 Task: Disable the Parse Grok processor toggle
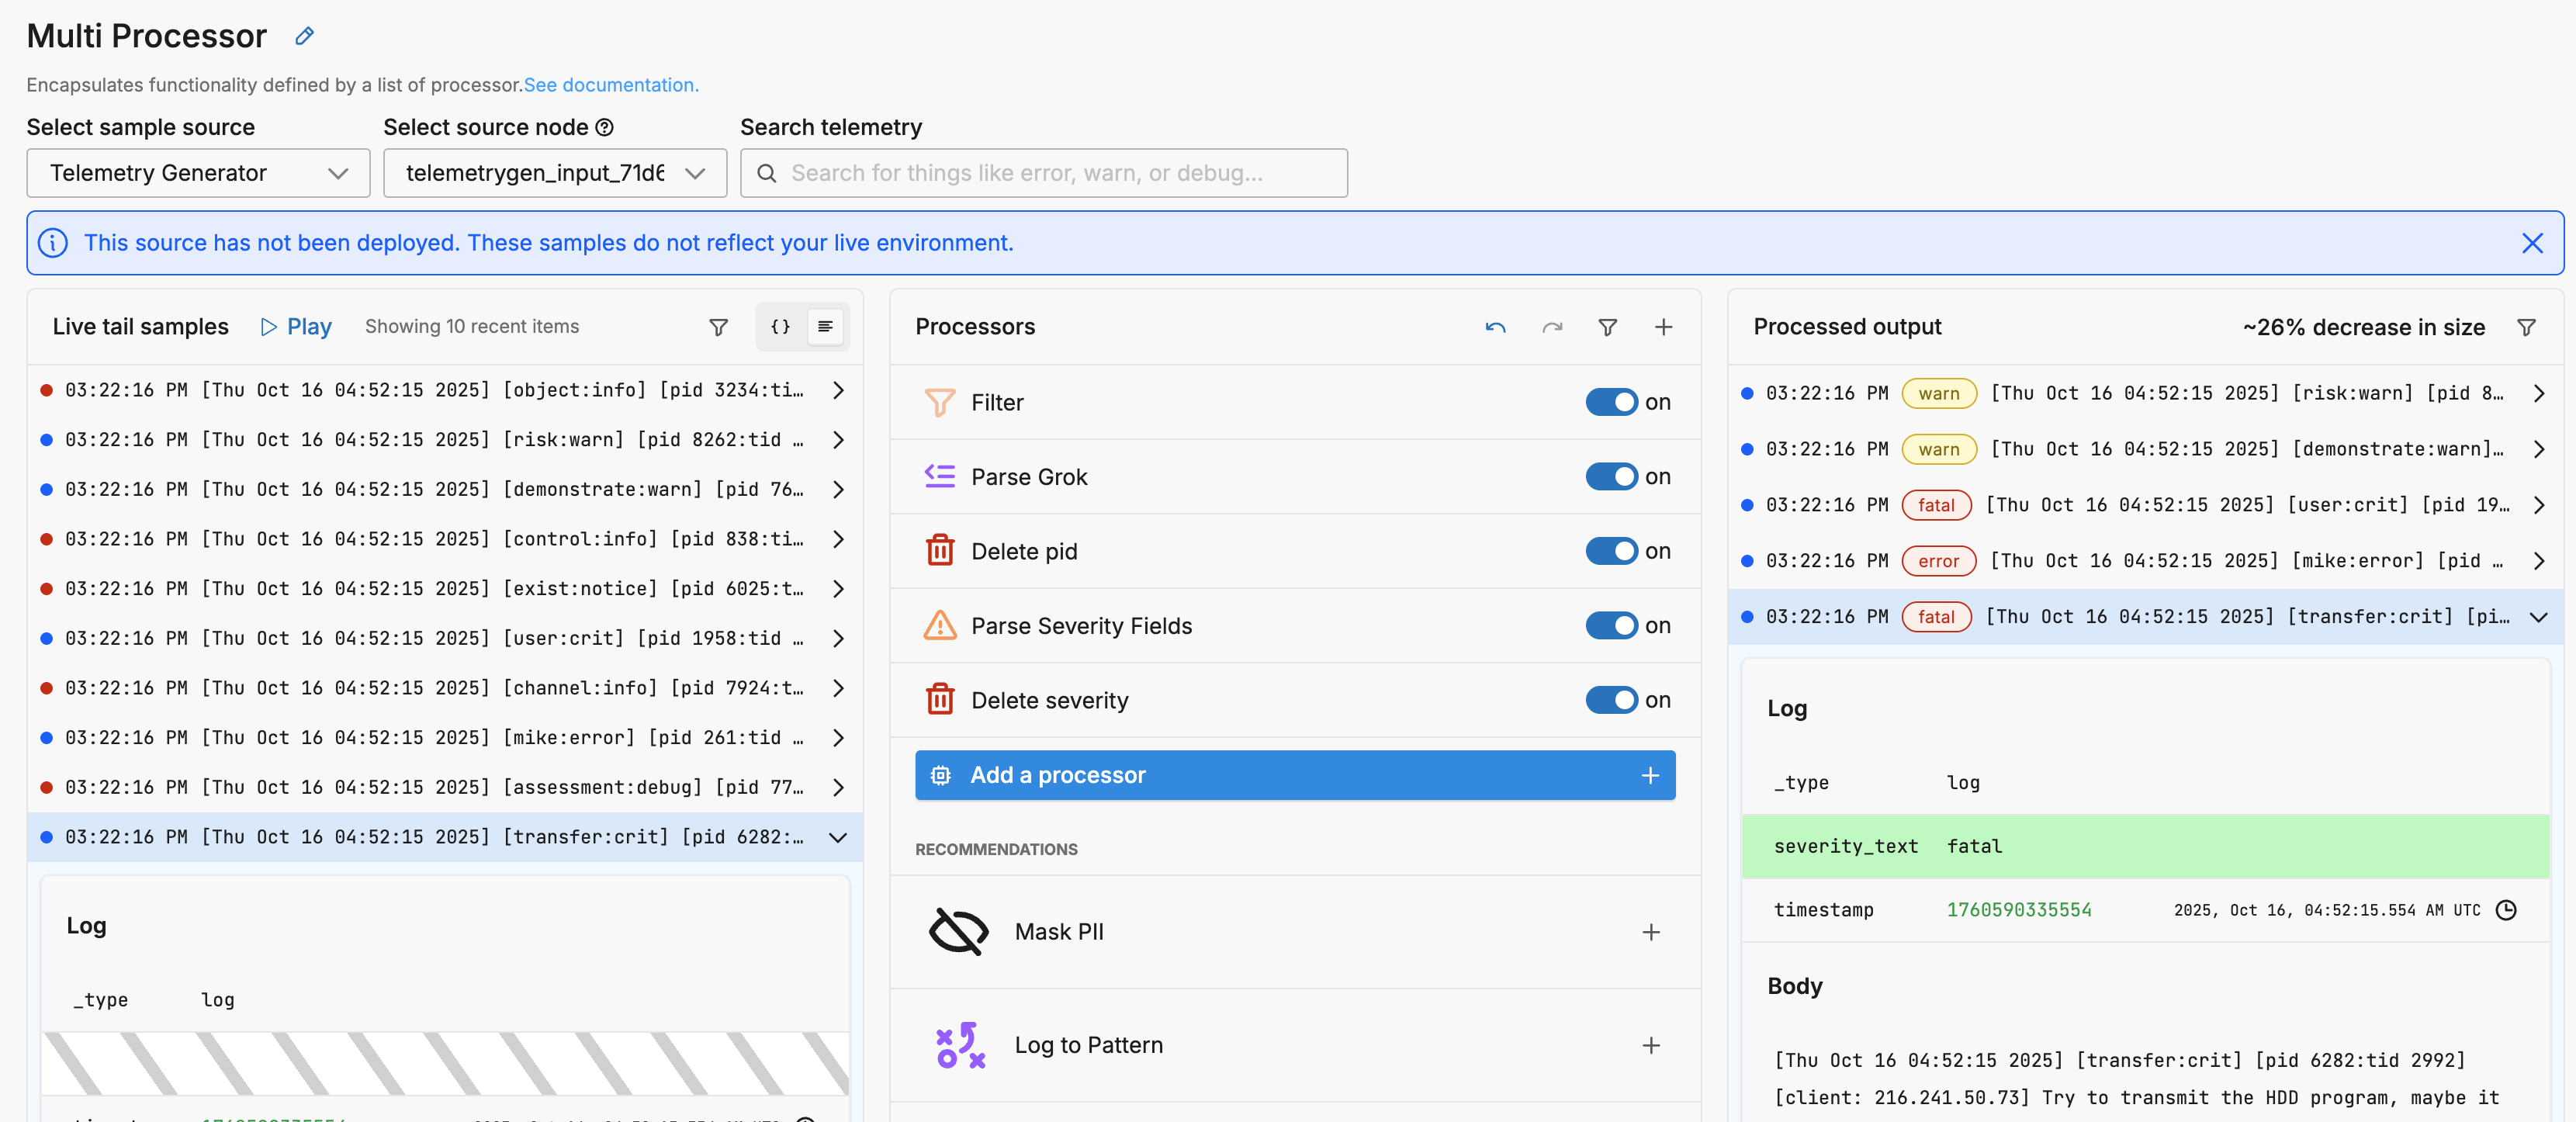[1611, 477]
